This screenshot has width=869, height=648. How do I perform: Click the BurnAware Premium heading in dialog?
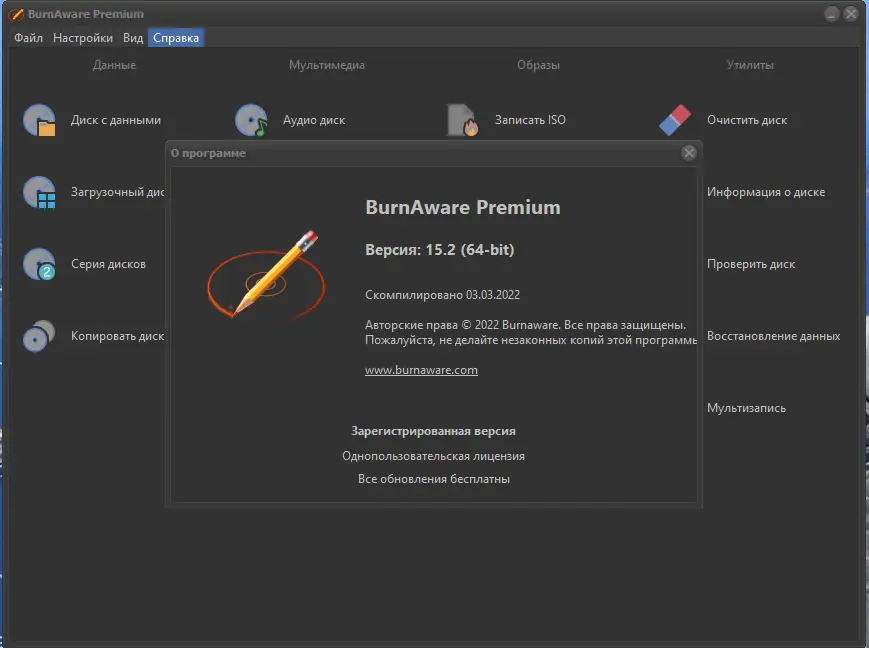point(463,207)
